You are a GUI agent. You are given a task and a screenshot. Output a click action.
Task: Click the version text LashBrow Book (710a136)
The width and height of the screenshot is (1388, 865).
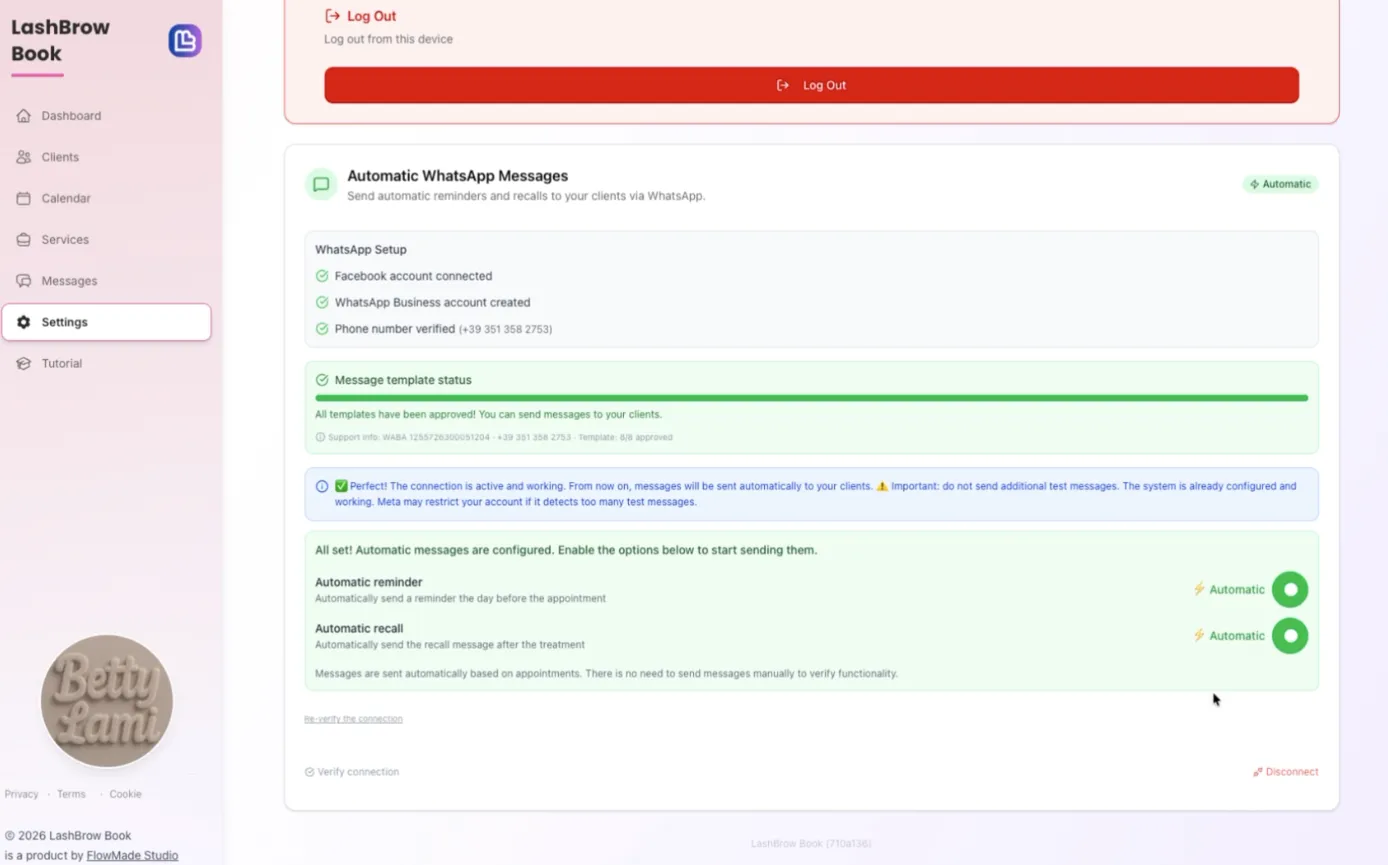tap(811, 844)
